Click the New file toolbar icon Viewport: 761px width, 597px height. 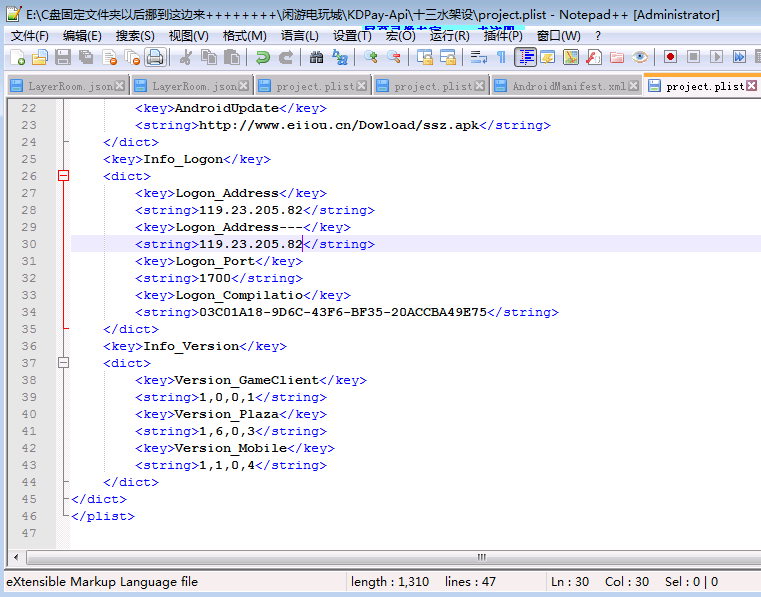point(16,58)
